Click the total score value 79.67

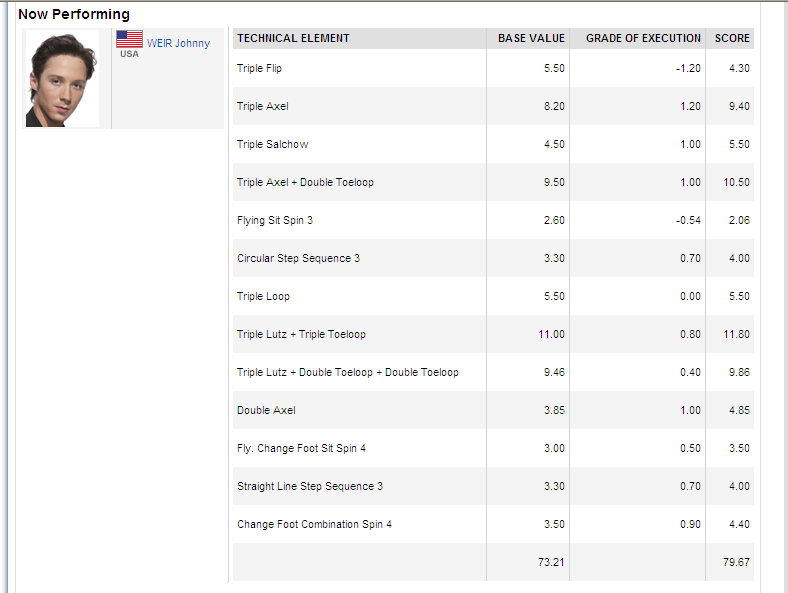point(736,562)
